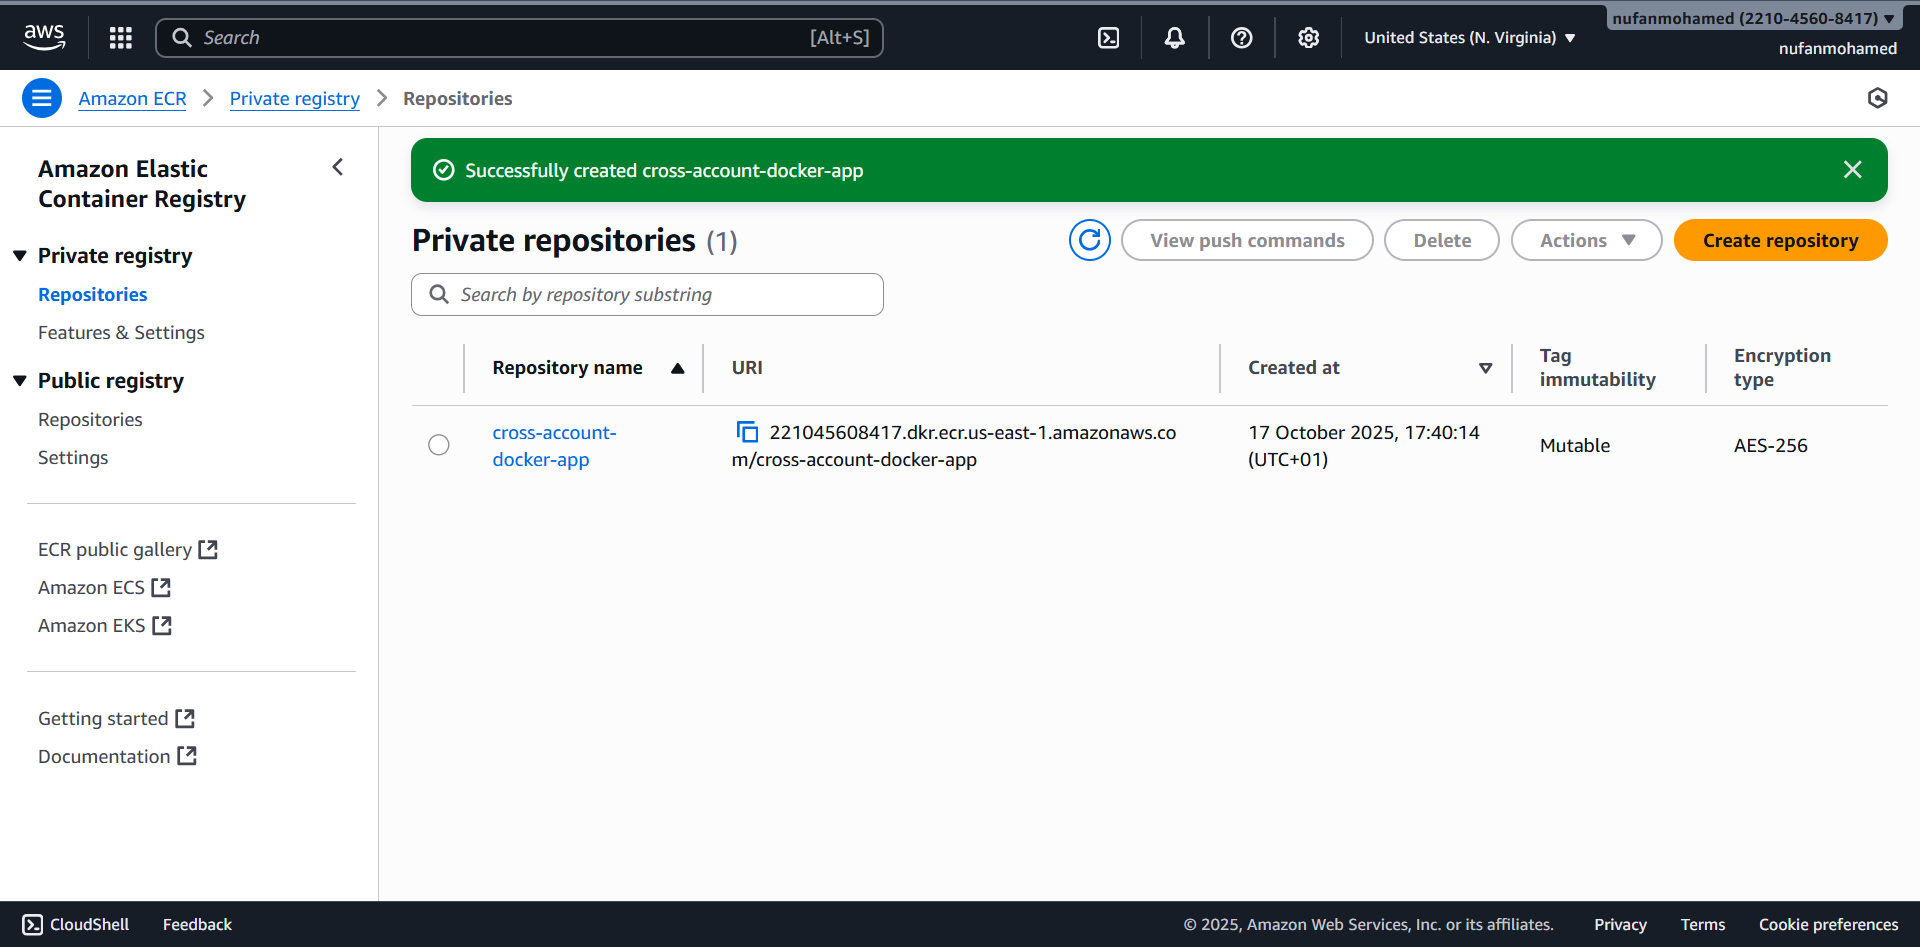Open the Terms footer link

[1703, 924]
